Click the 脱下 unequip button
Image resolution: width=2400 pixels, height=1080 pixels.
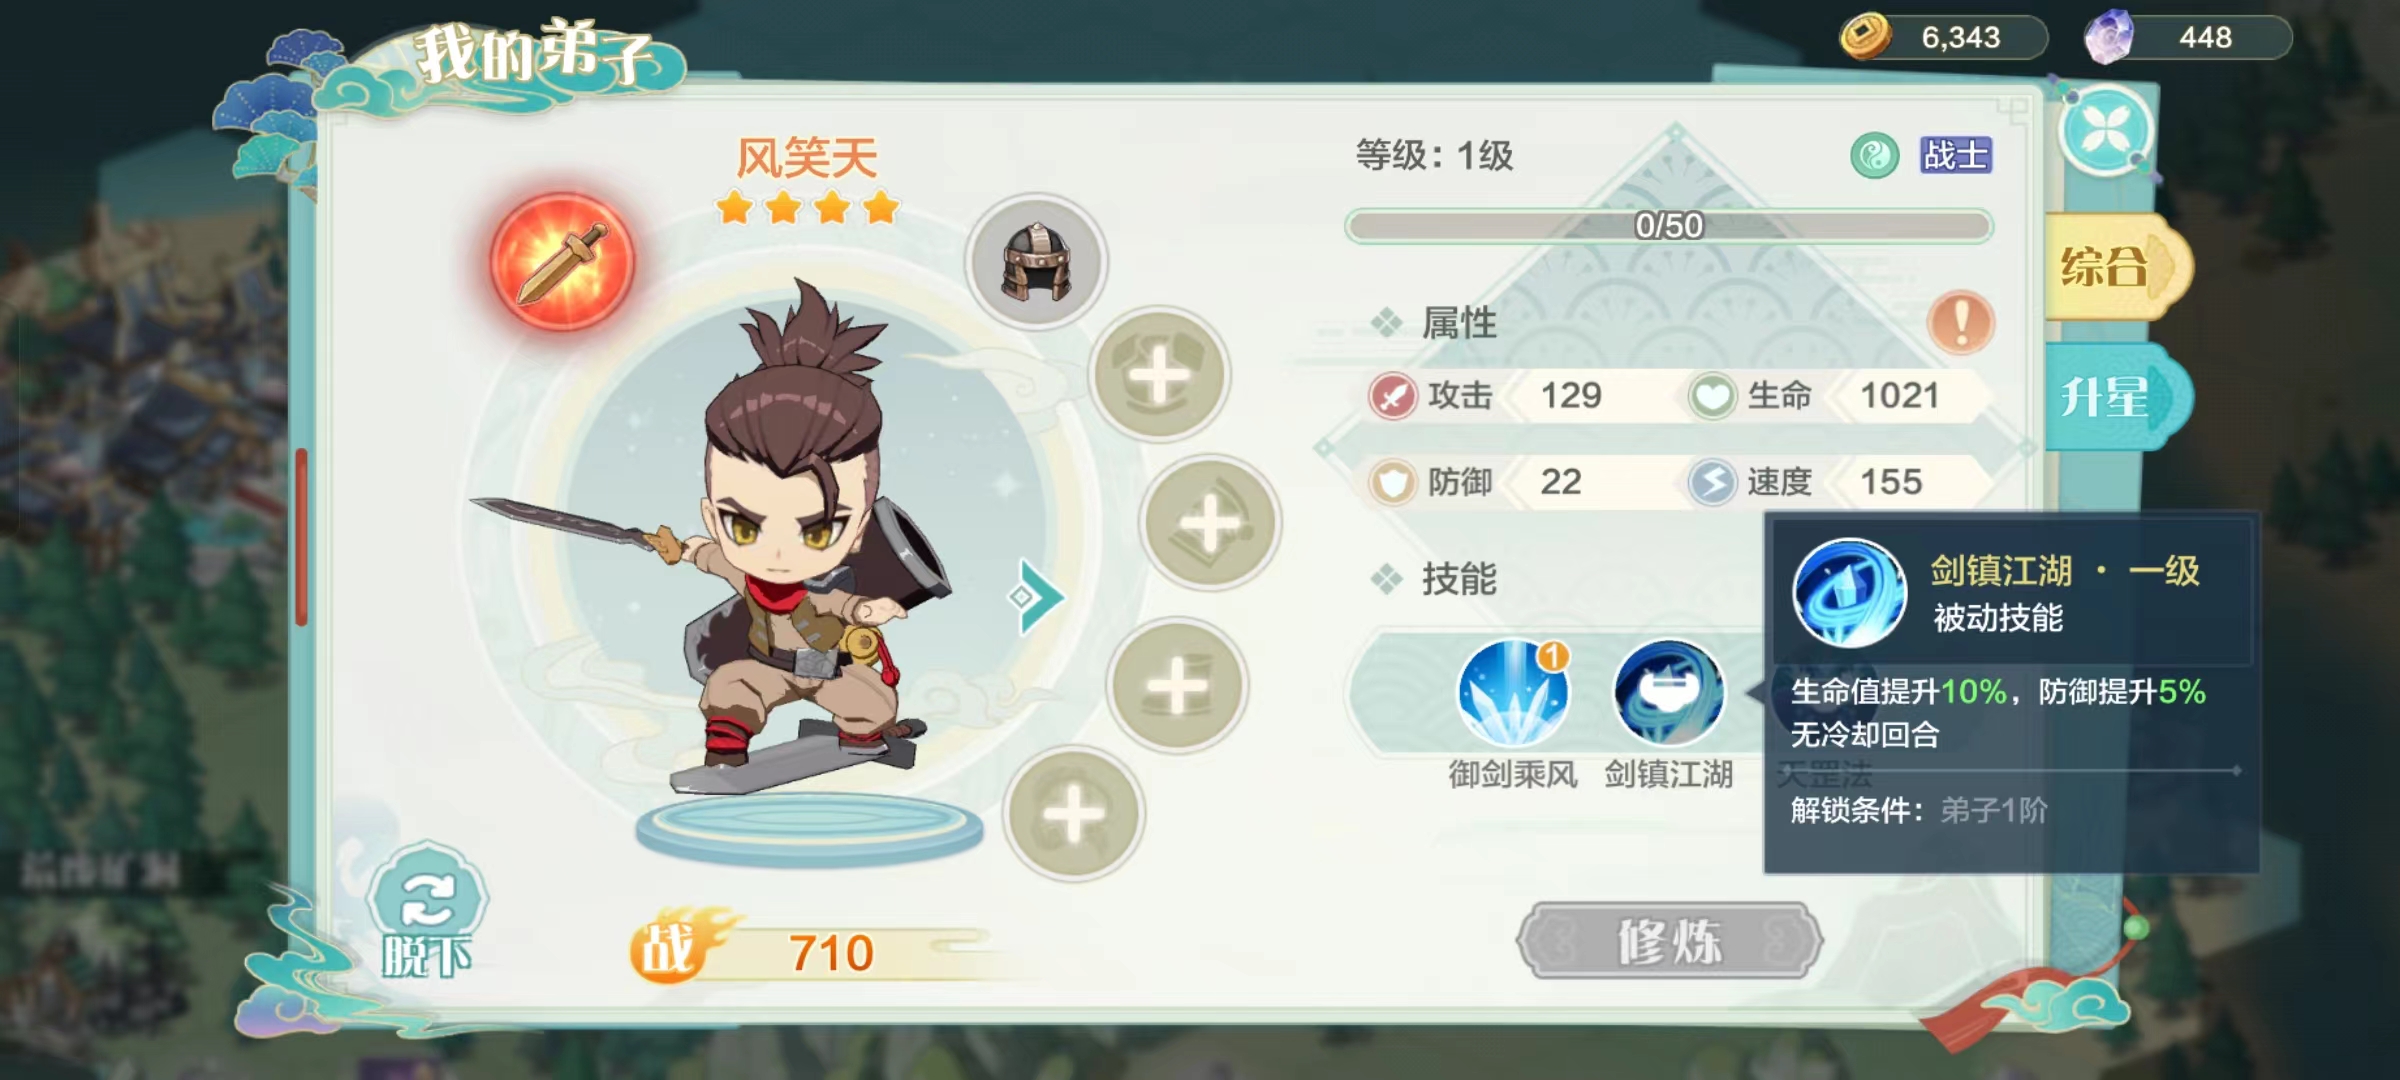427,912
